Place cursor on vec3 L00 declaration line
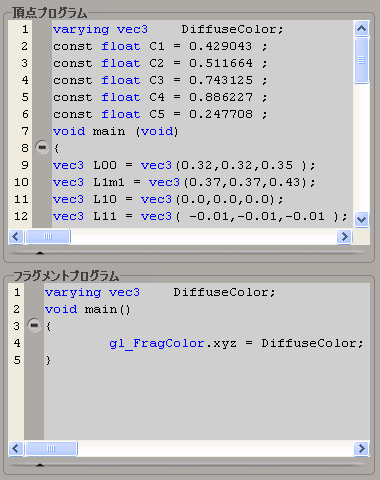Screen dimensions: 380x480 [x=184, y=165]
